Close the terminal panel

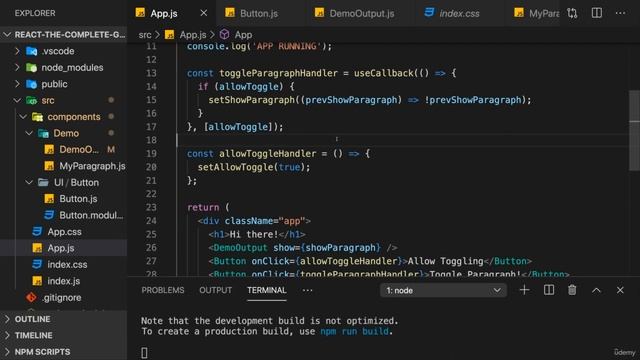tap(620, 290)
